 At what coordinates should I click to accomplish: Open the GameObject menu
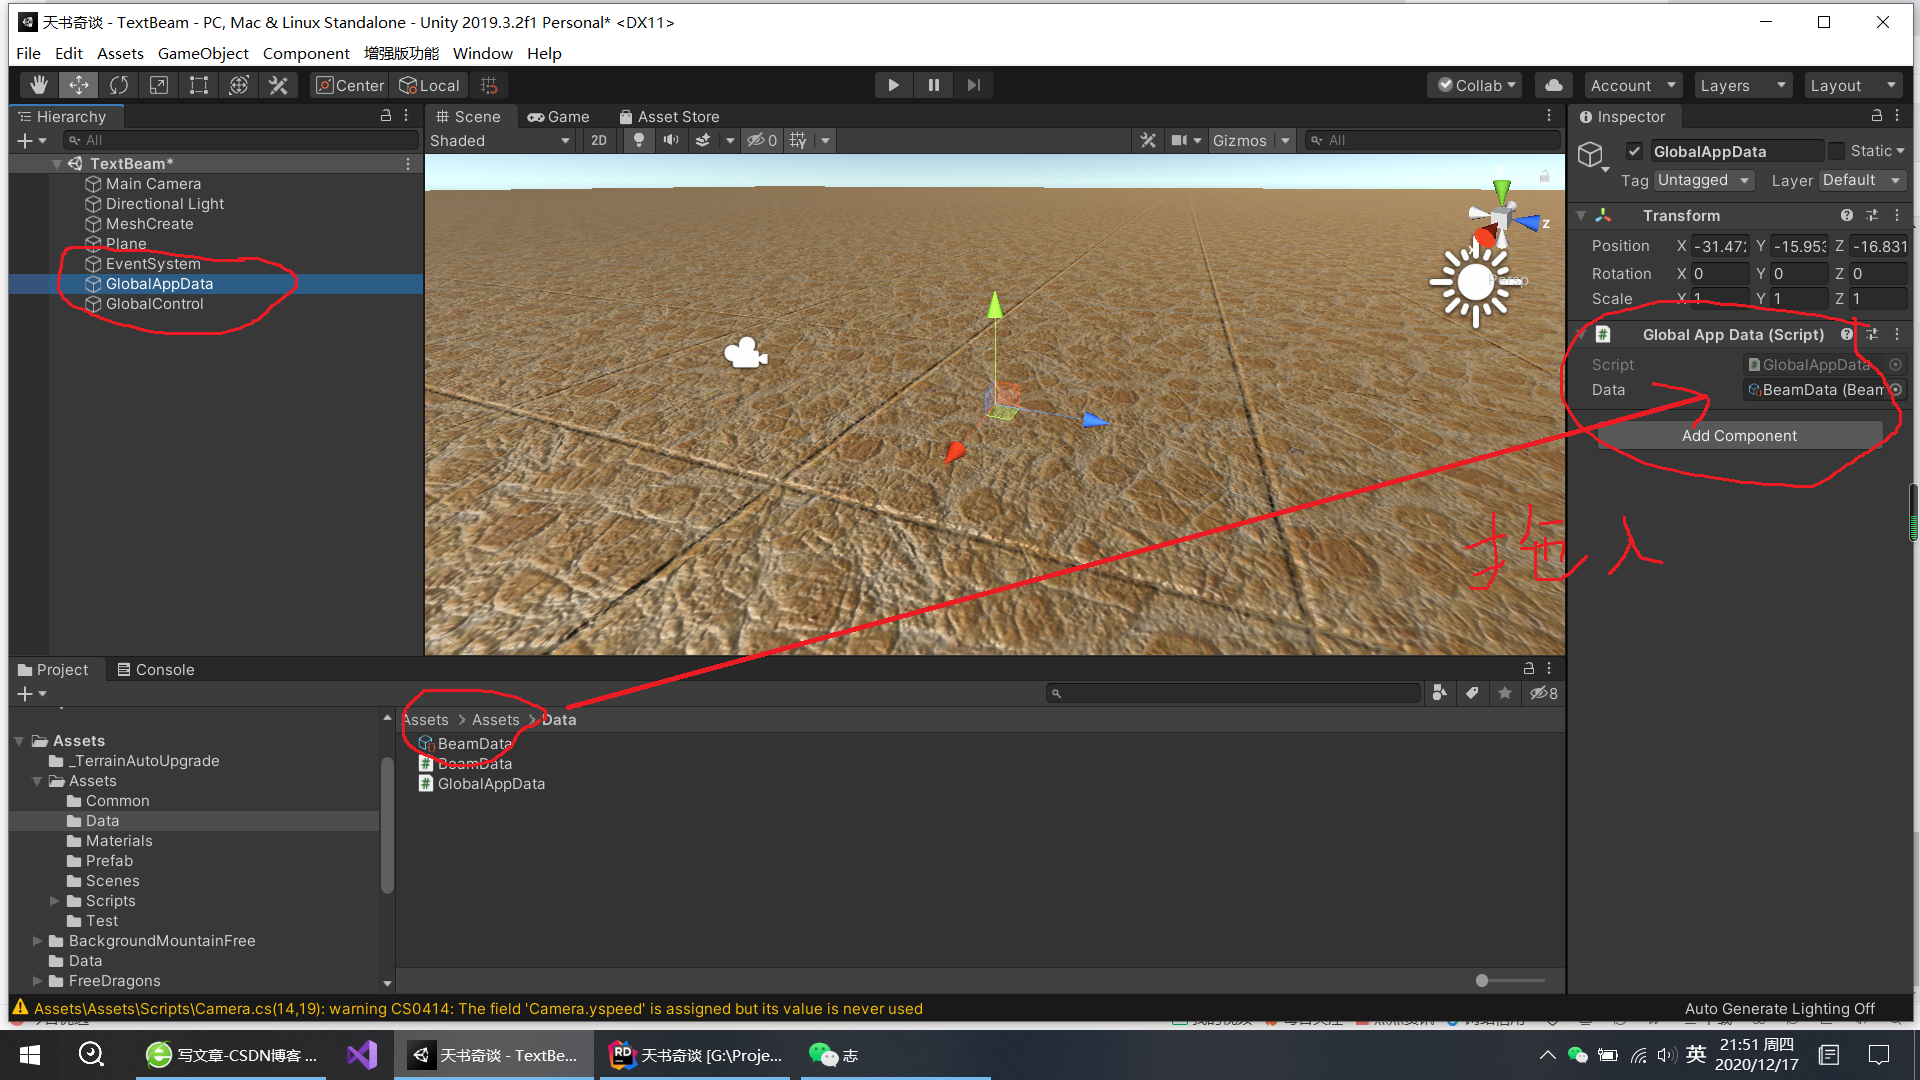tap(203, 53)
